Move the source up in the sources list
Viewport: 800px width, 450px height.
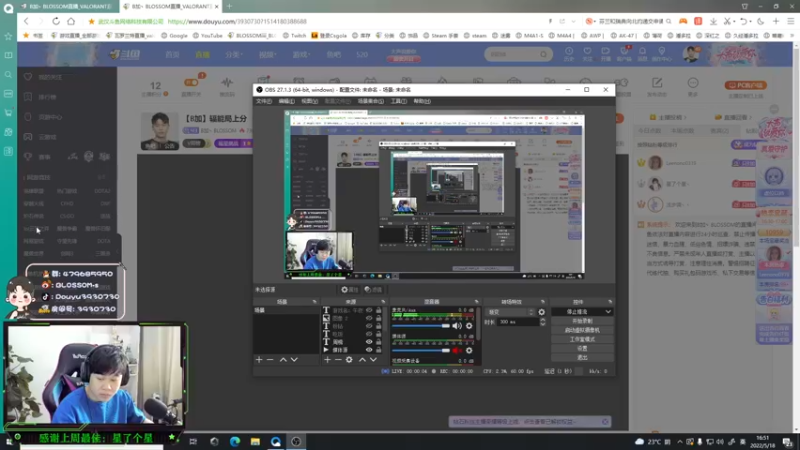(362, 360)
